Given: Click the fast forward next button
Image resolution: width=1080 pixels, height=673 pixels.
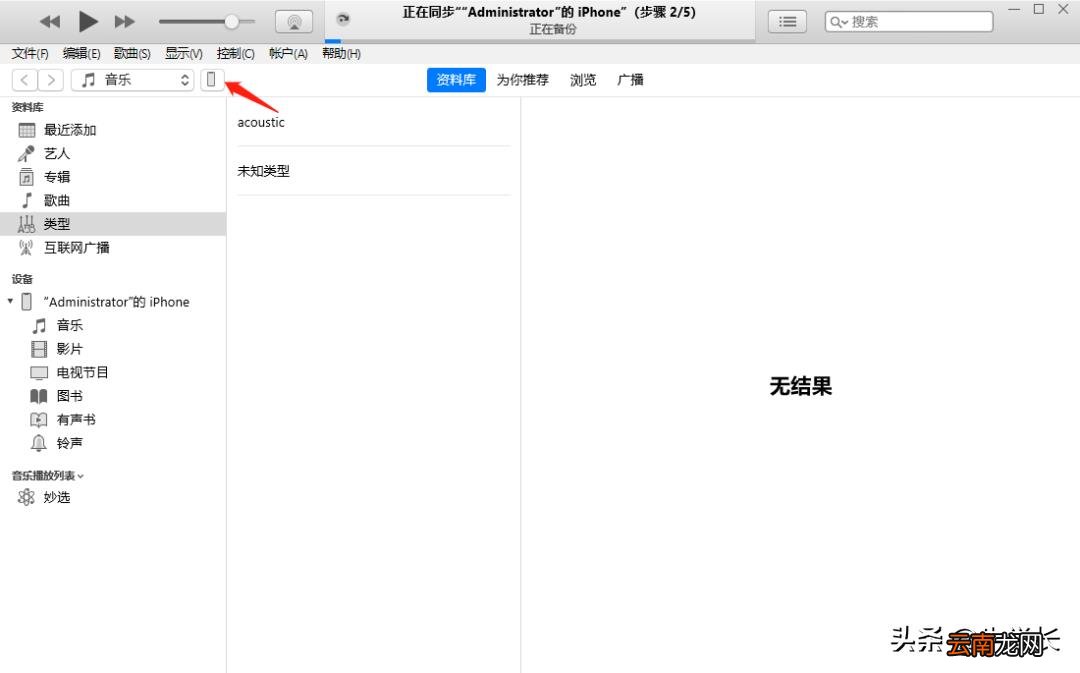Looking at the screenshot, I should [x=125, y=22].
